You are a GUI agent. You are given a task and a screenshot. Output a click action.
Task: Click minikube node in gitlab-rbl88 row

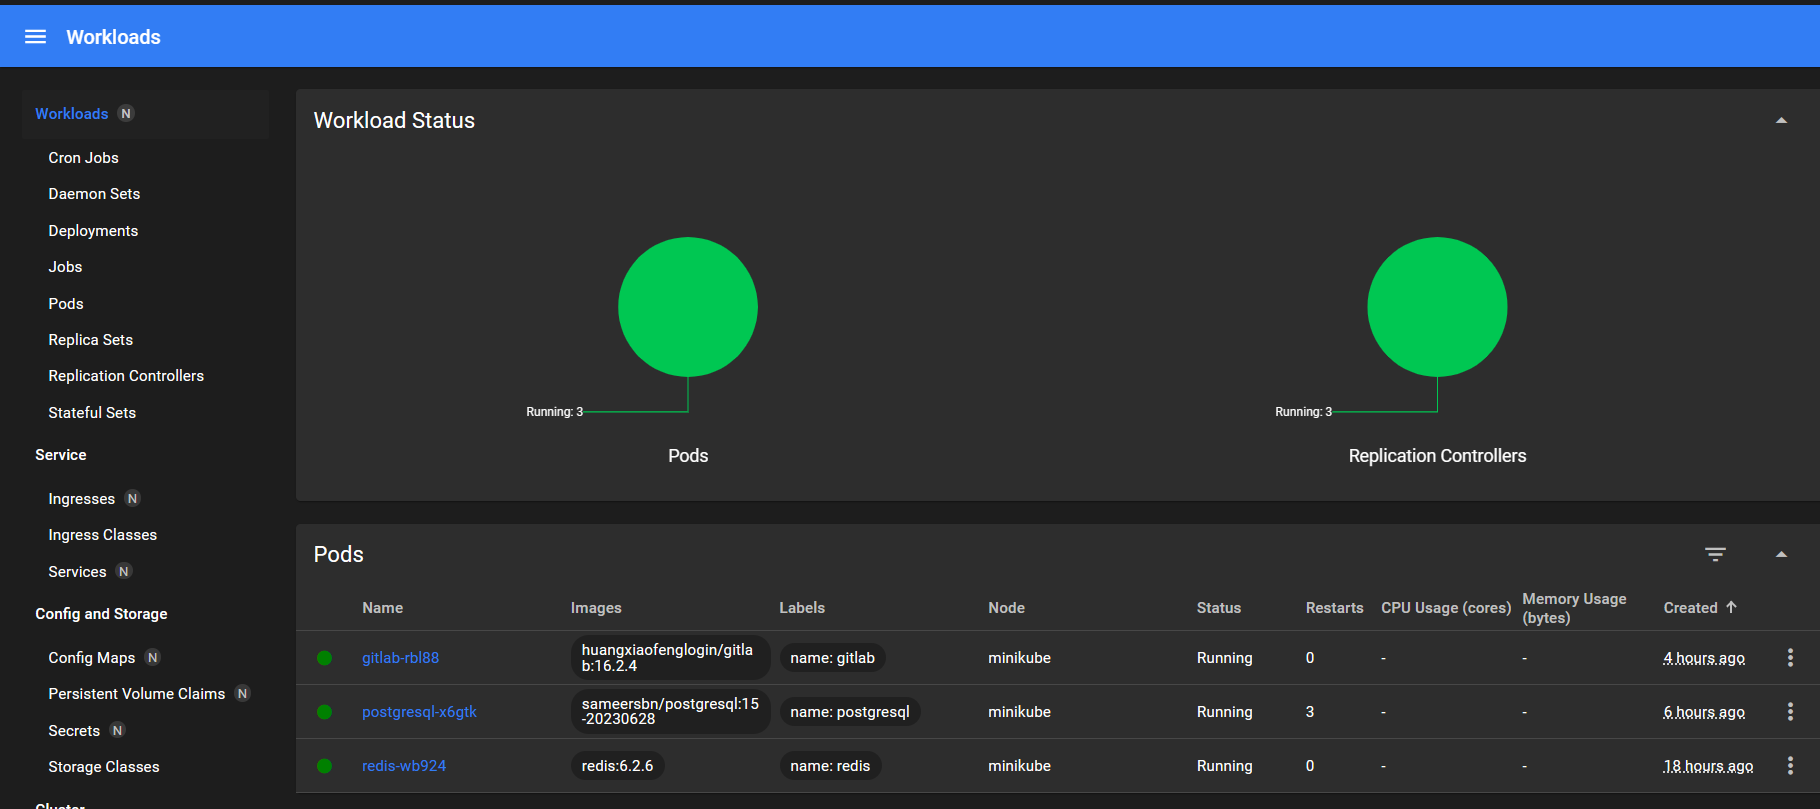(x=1019, y=658)
